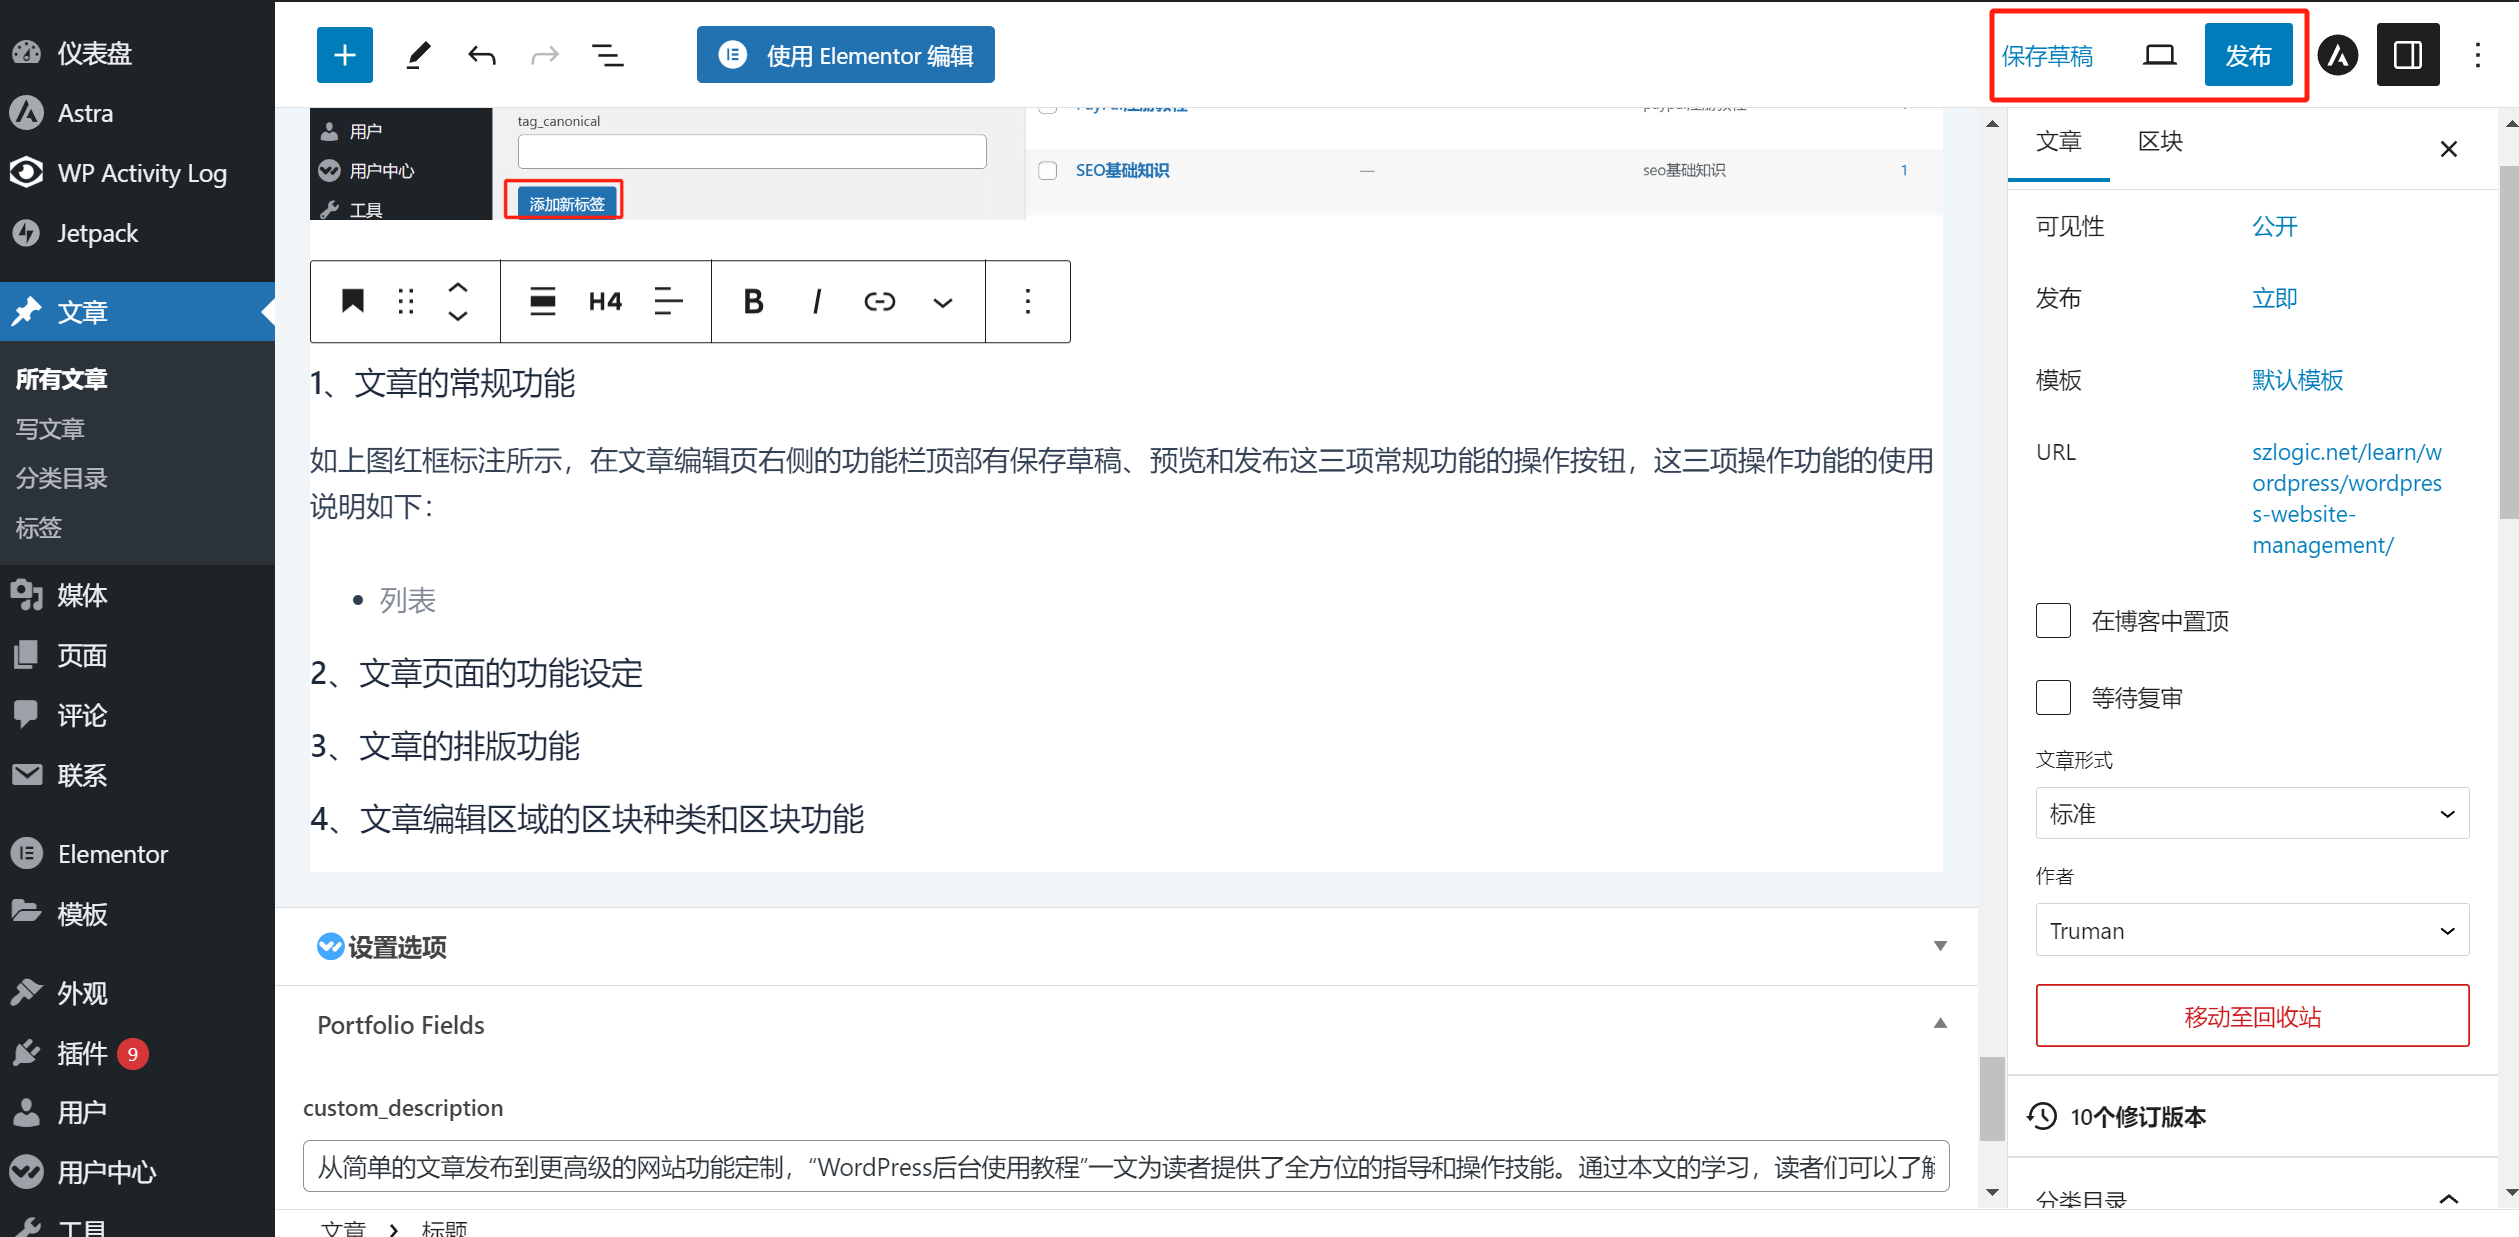Click the heading block type bookmark icon

(353, 301)
